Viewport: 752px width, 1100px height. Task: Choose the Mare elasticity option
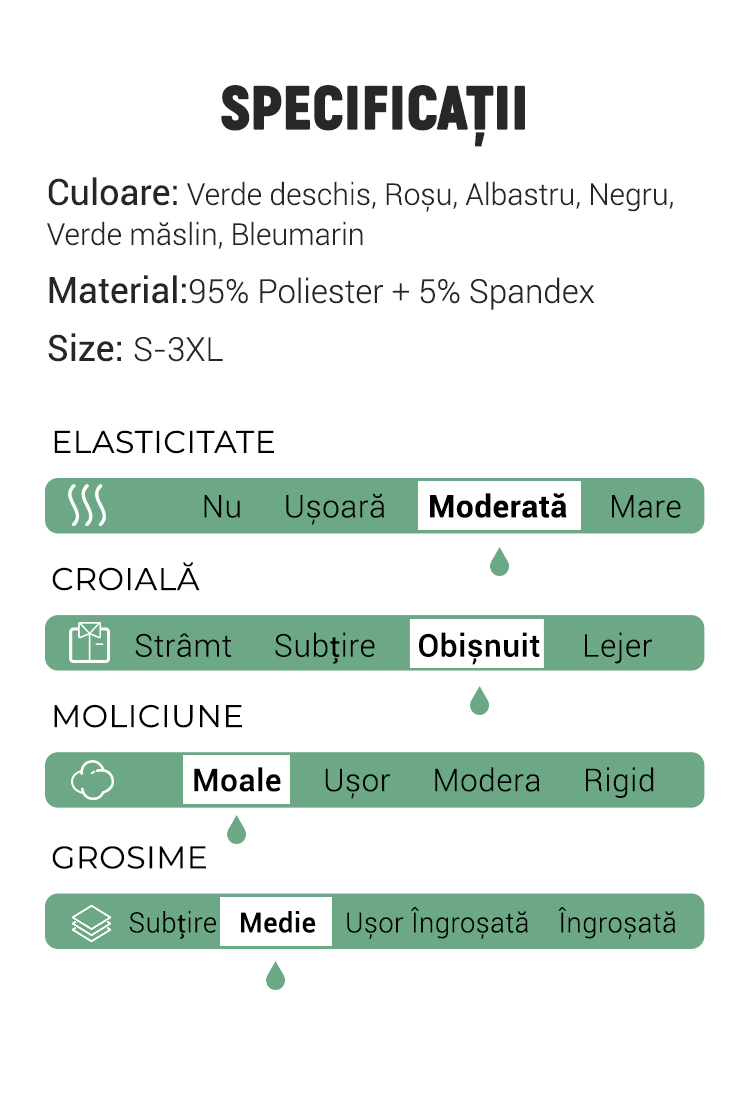coord(645,507)
